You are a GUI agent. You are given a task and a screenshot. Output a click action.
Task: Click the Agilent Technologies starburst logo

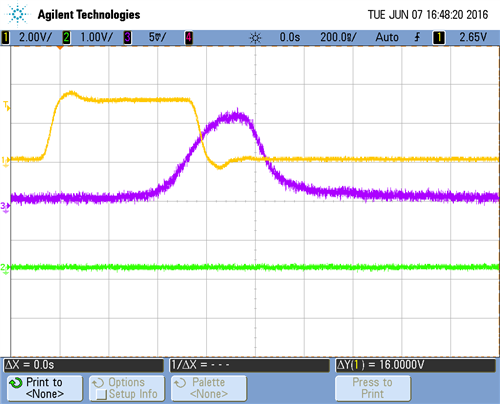17,14
